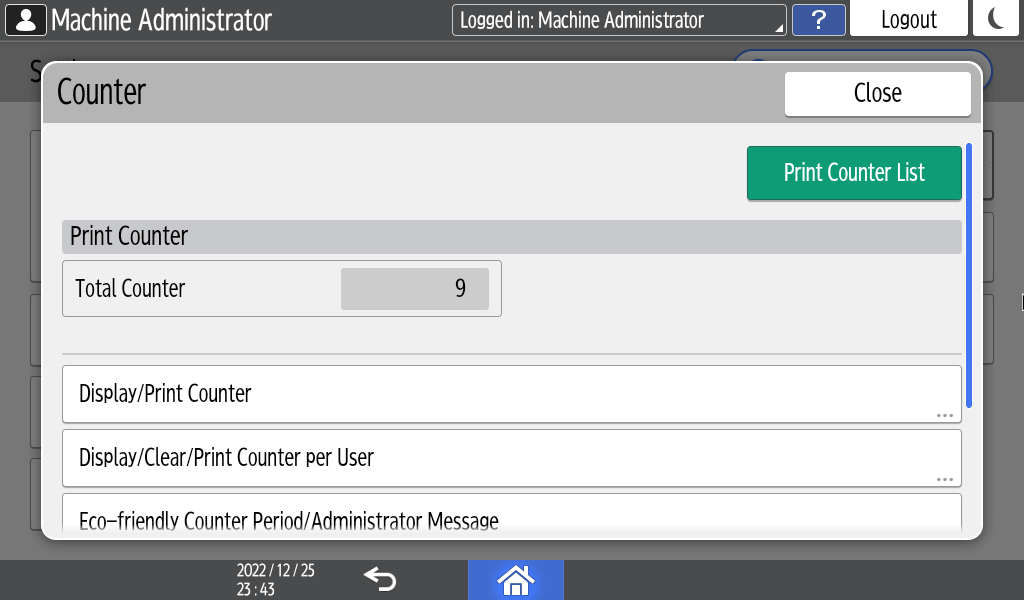The width and height of the screenshot is (1024, 600).
Task: Click the Print Counter section header
Action: [x=511, y=237]
